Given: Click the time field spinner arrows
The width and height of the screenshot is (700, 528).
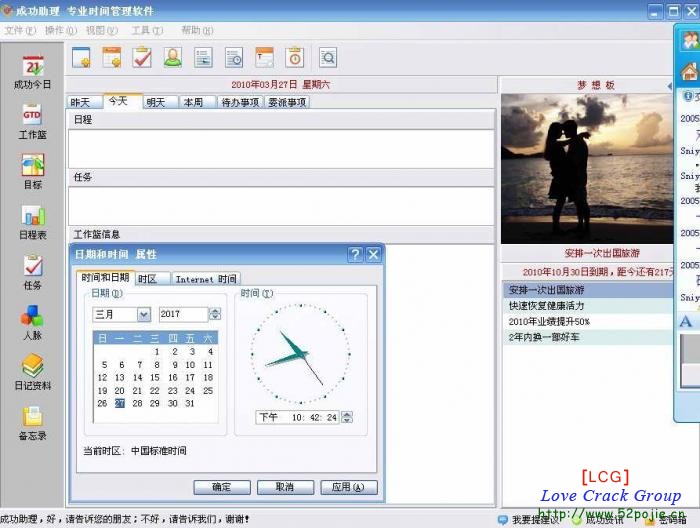Looking at the screenshot, I should pyautogui.click(x=346, y=417).
